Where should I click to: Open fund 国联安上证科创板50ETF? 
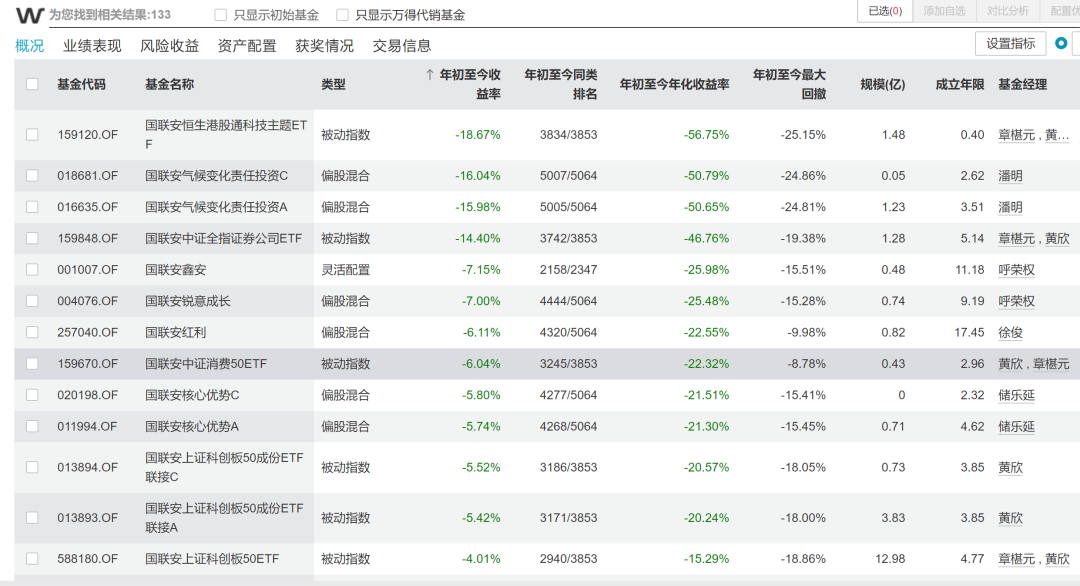click(x=211, y=558)
